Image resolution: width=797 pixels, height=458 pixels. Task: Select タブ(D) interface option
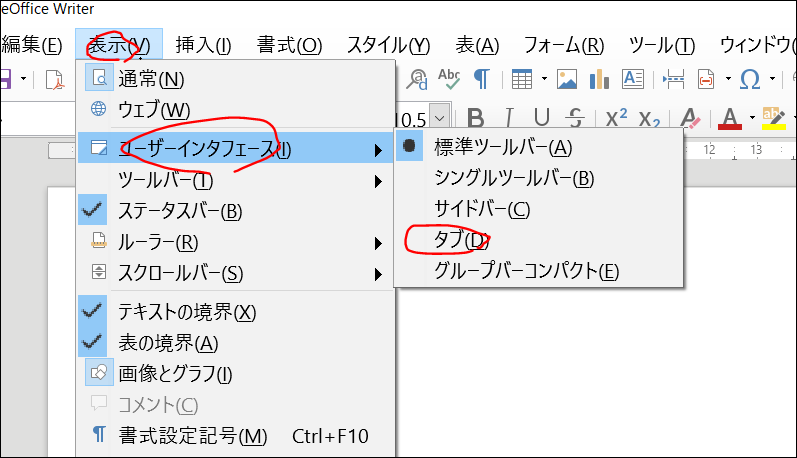pos(539,239)
